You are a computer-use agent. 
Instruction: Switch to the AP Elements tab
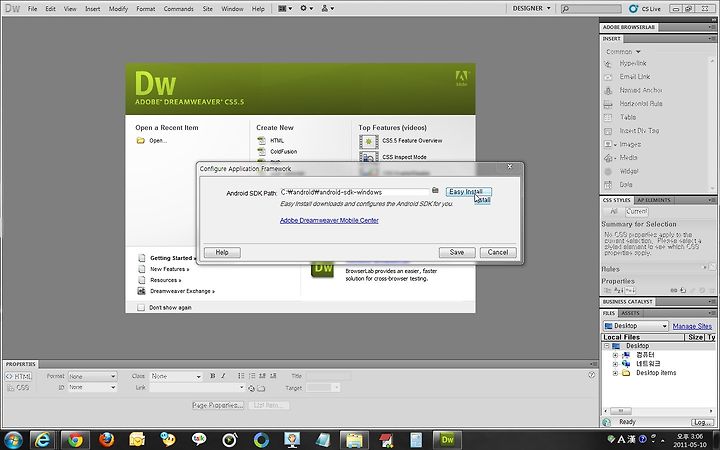point(654,200)
